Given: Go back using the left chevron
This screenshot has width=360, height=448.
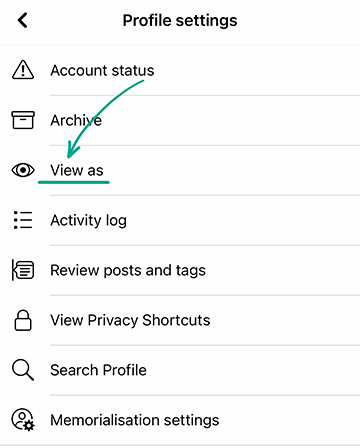Looking at the screenshot, I should coord(23,20).
